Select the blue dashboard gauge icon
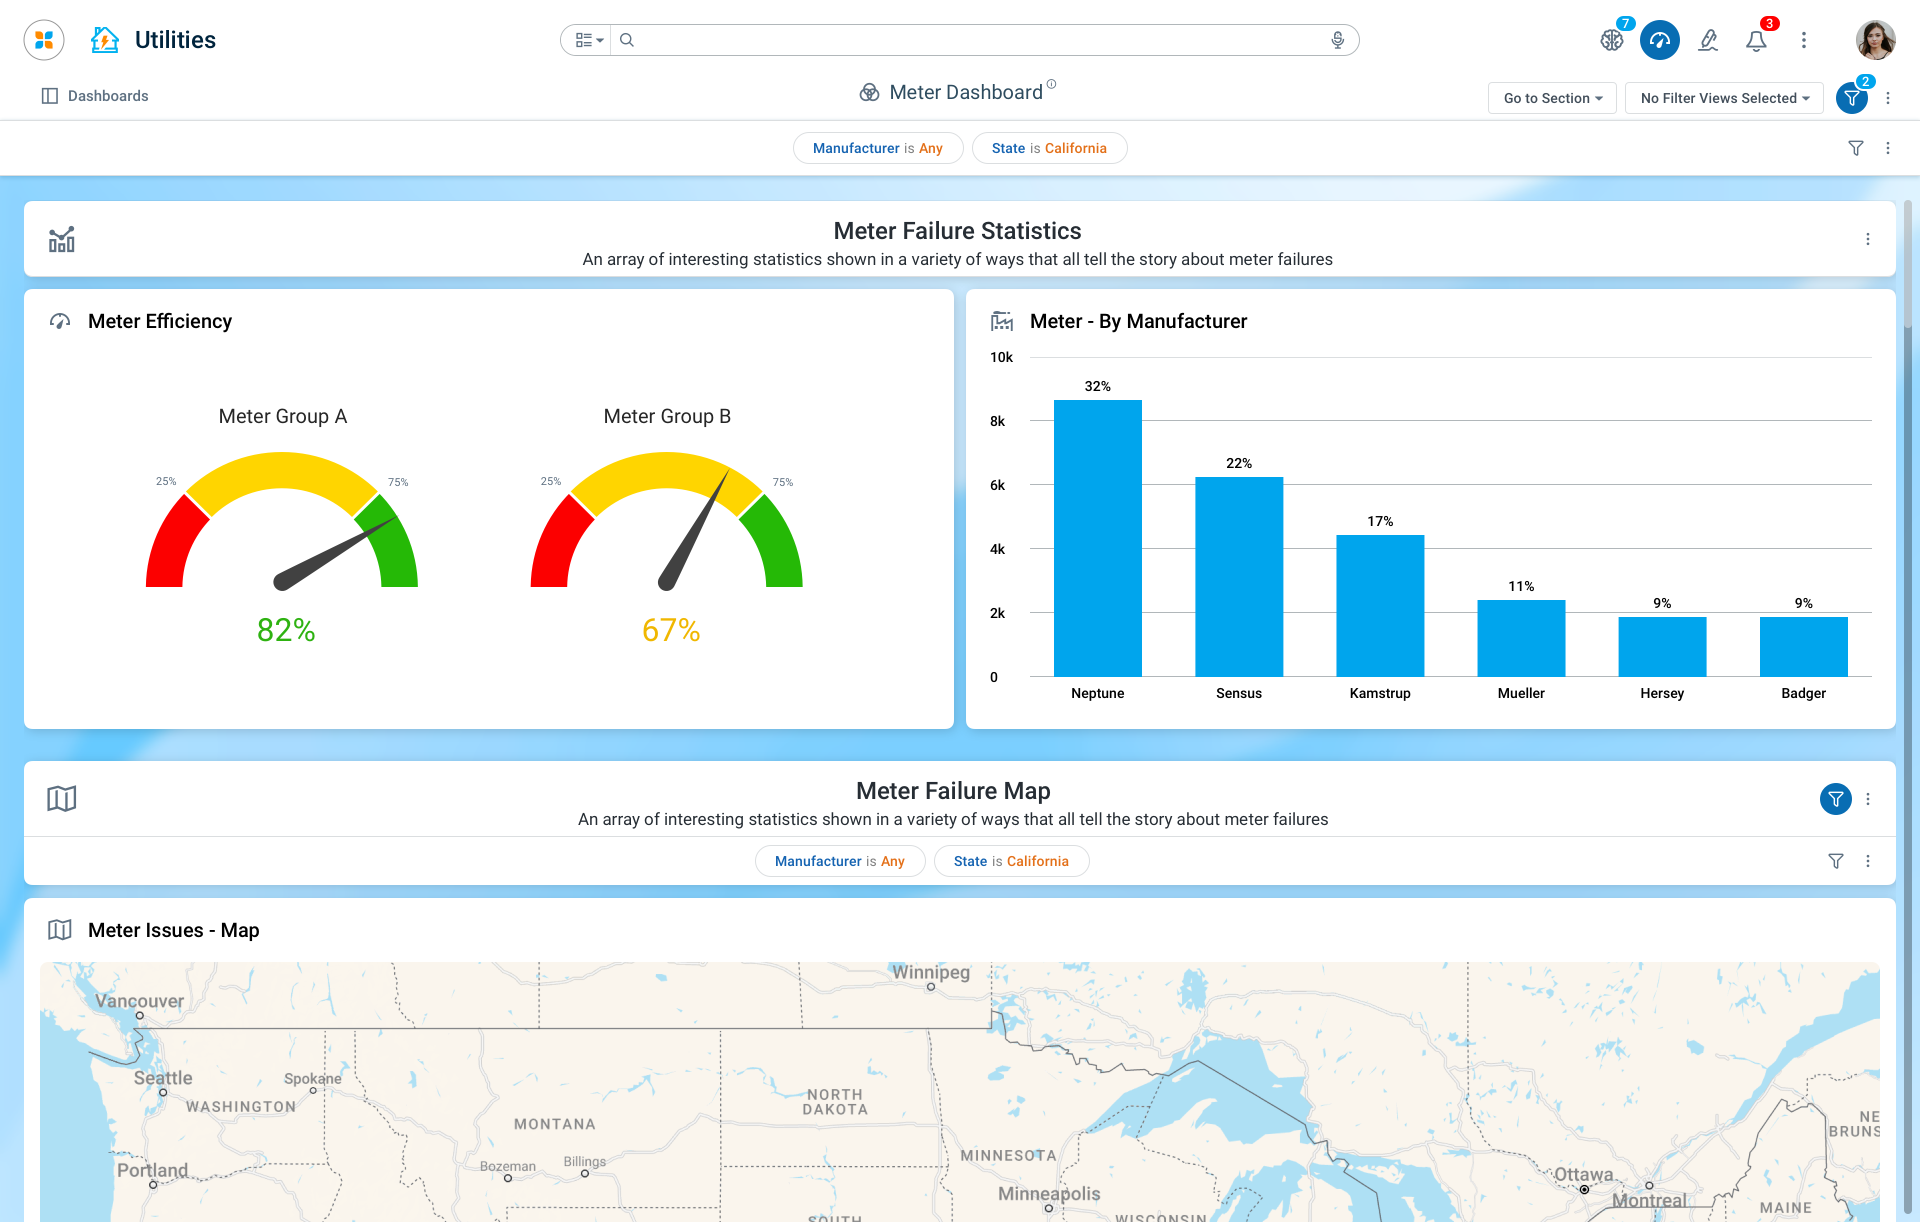The image size is (1920, 1222). coord(1659,40)
